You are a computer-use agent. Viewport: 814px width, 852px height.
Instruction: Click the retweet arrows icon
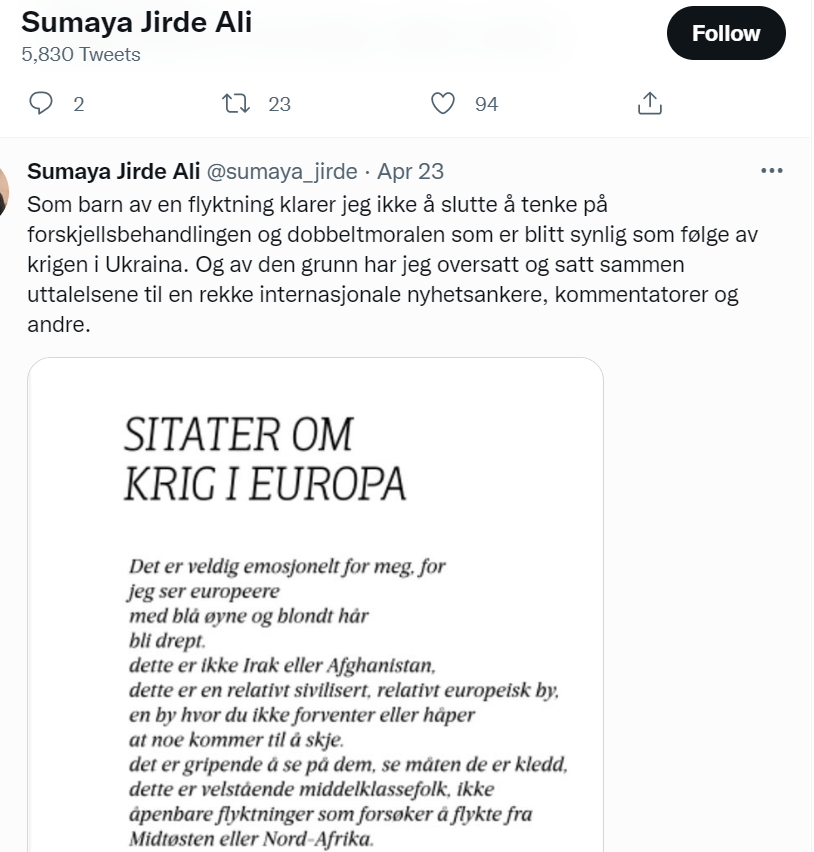(235, 103)
